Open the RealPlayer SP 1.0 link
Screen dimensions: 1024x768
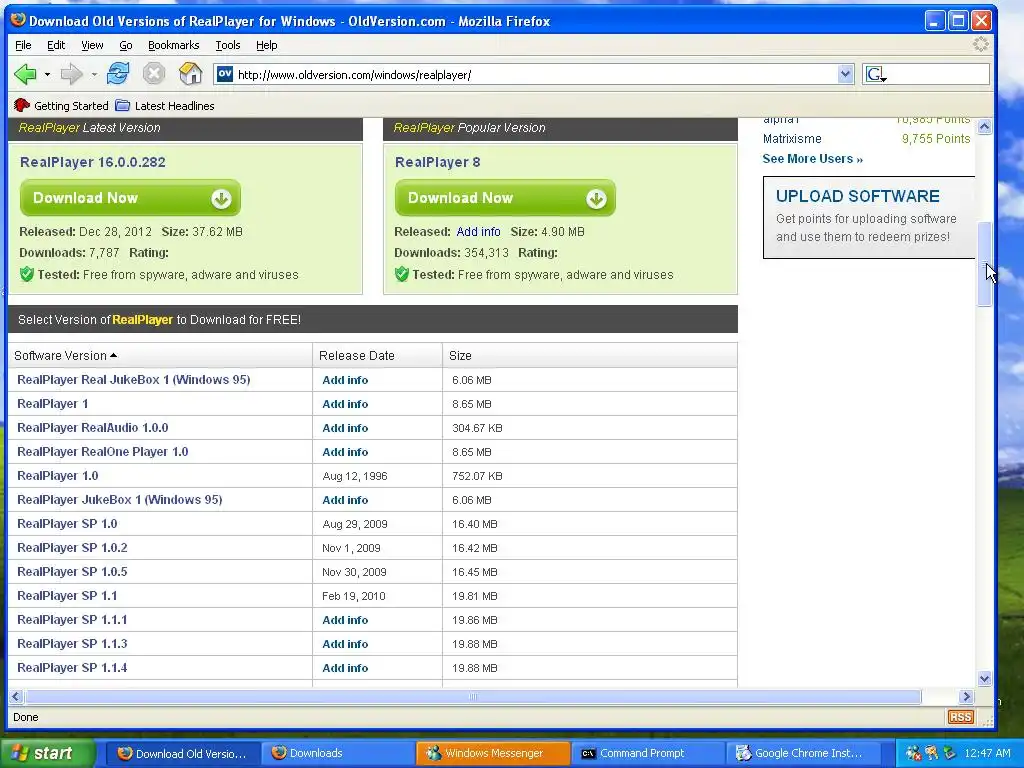pyautogui.click(x=67, y=524)
